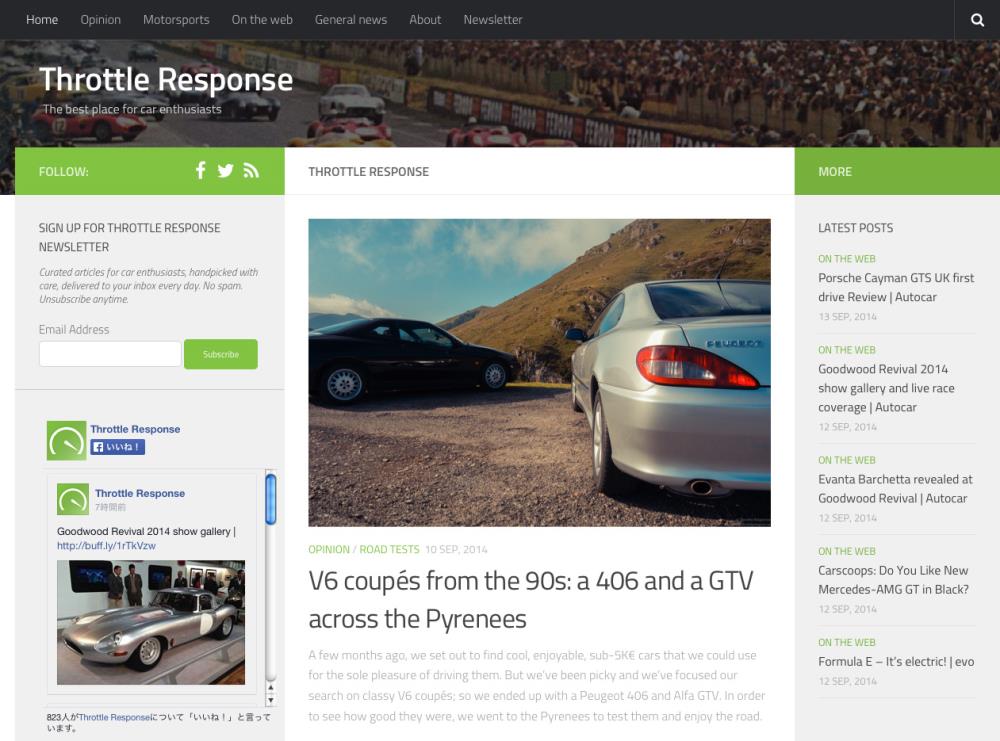Follow via the Facebook icon
The height and width of the screenshot is (741, 1000).
tap(200, 170)
